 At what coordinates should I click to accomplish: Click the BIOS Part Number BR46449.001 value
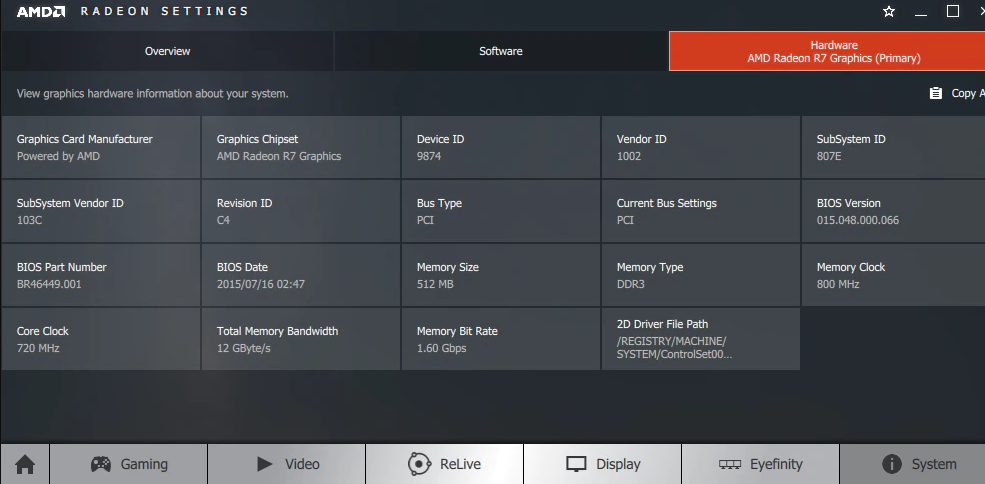pos(49,284)
